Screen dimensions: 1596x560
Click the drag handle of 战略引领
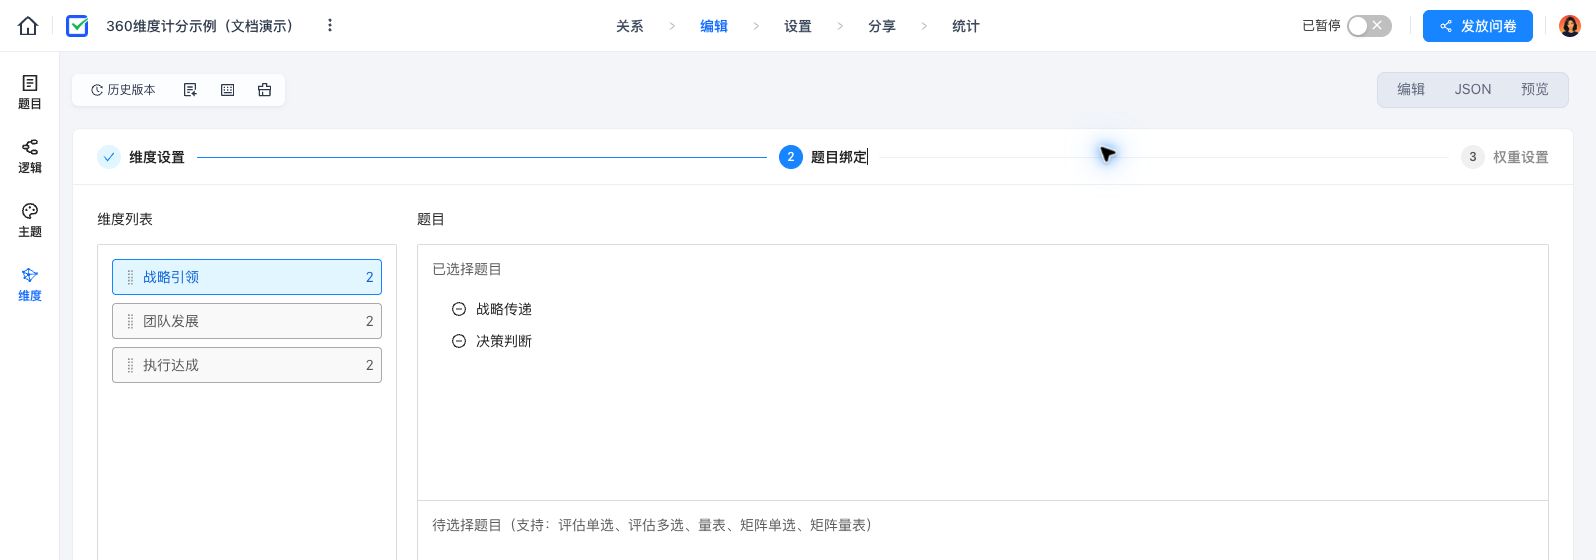point(130,277)
